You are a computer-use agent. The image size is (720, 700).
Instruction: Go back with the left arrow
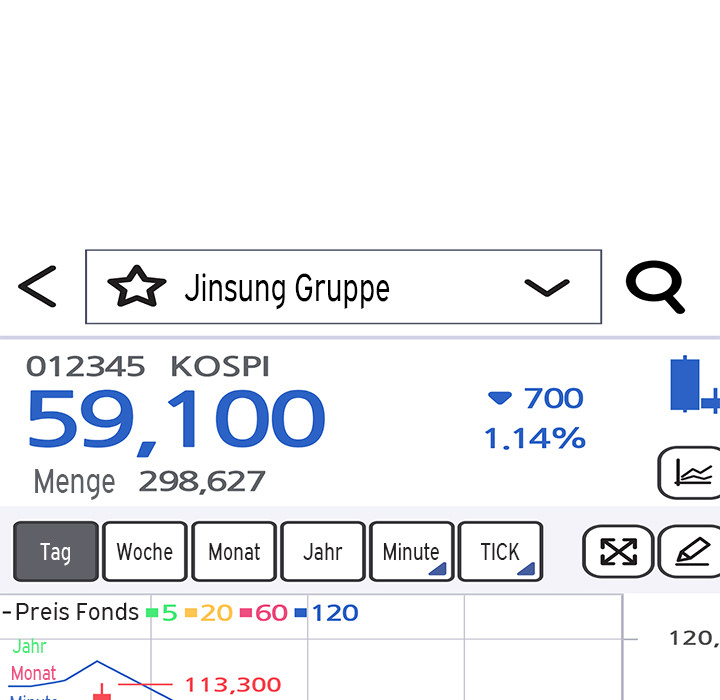(37, 286)
